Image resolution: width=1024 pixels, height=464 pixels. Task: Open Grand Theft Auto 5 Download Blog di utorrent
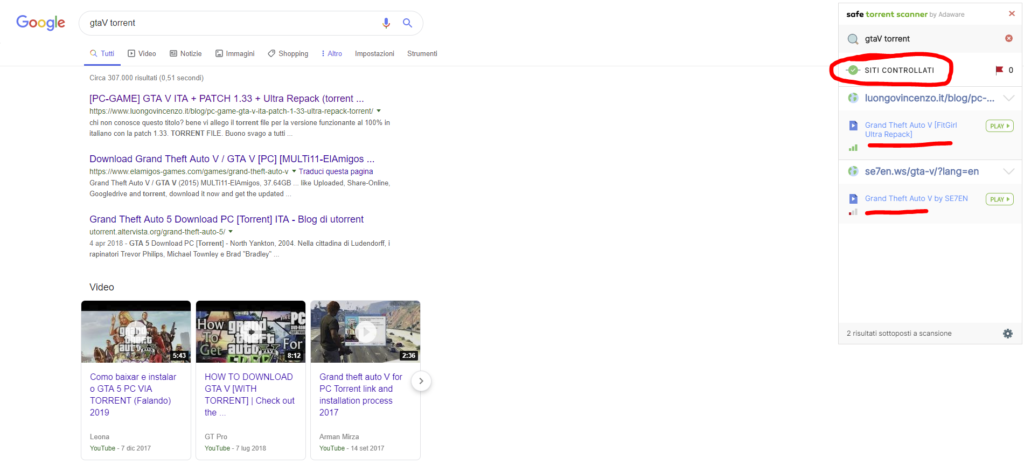tap(226, 219)
